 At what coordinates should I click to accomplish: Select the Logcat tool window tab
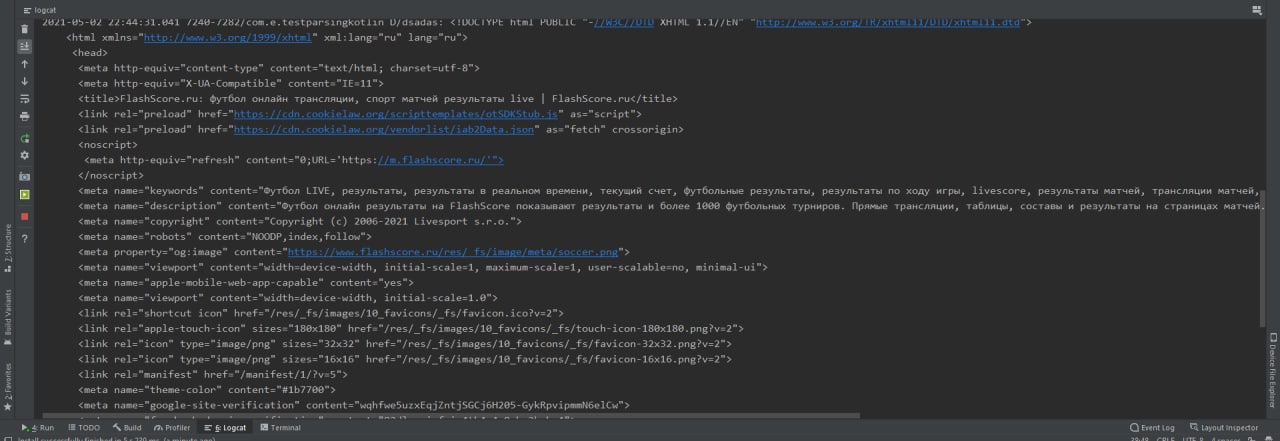click(224, 427)
